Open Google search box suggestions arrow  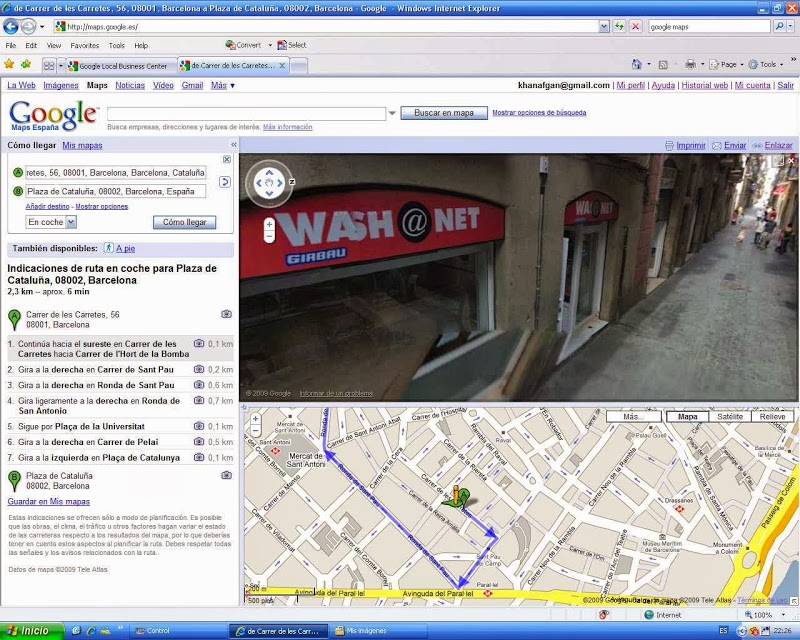pos(392,113)
